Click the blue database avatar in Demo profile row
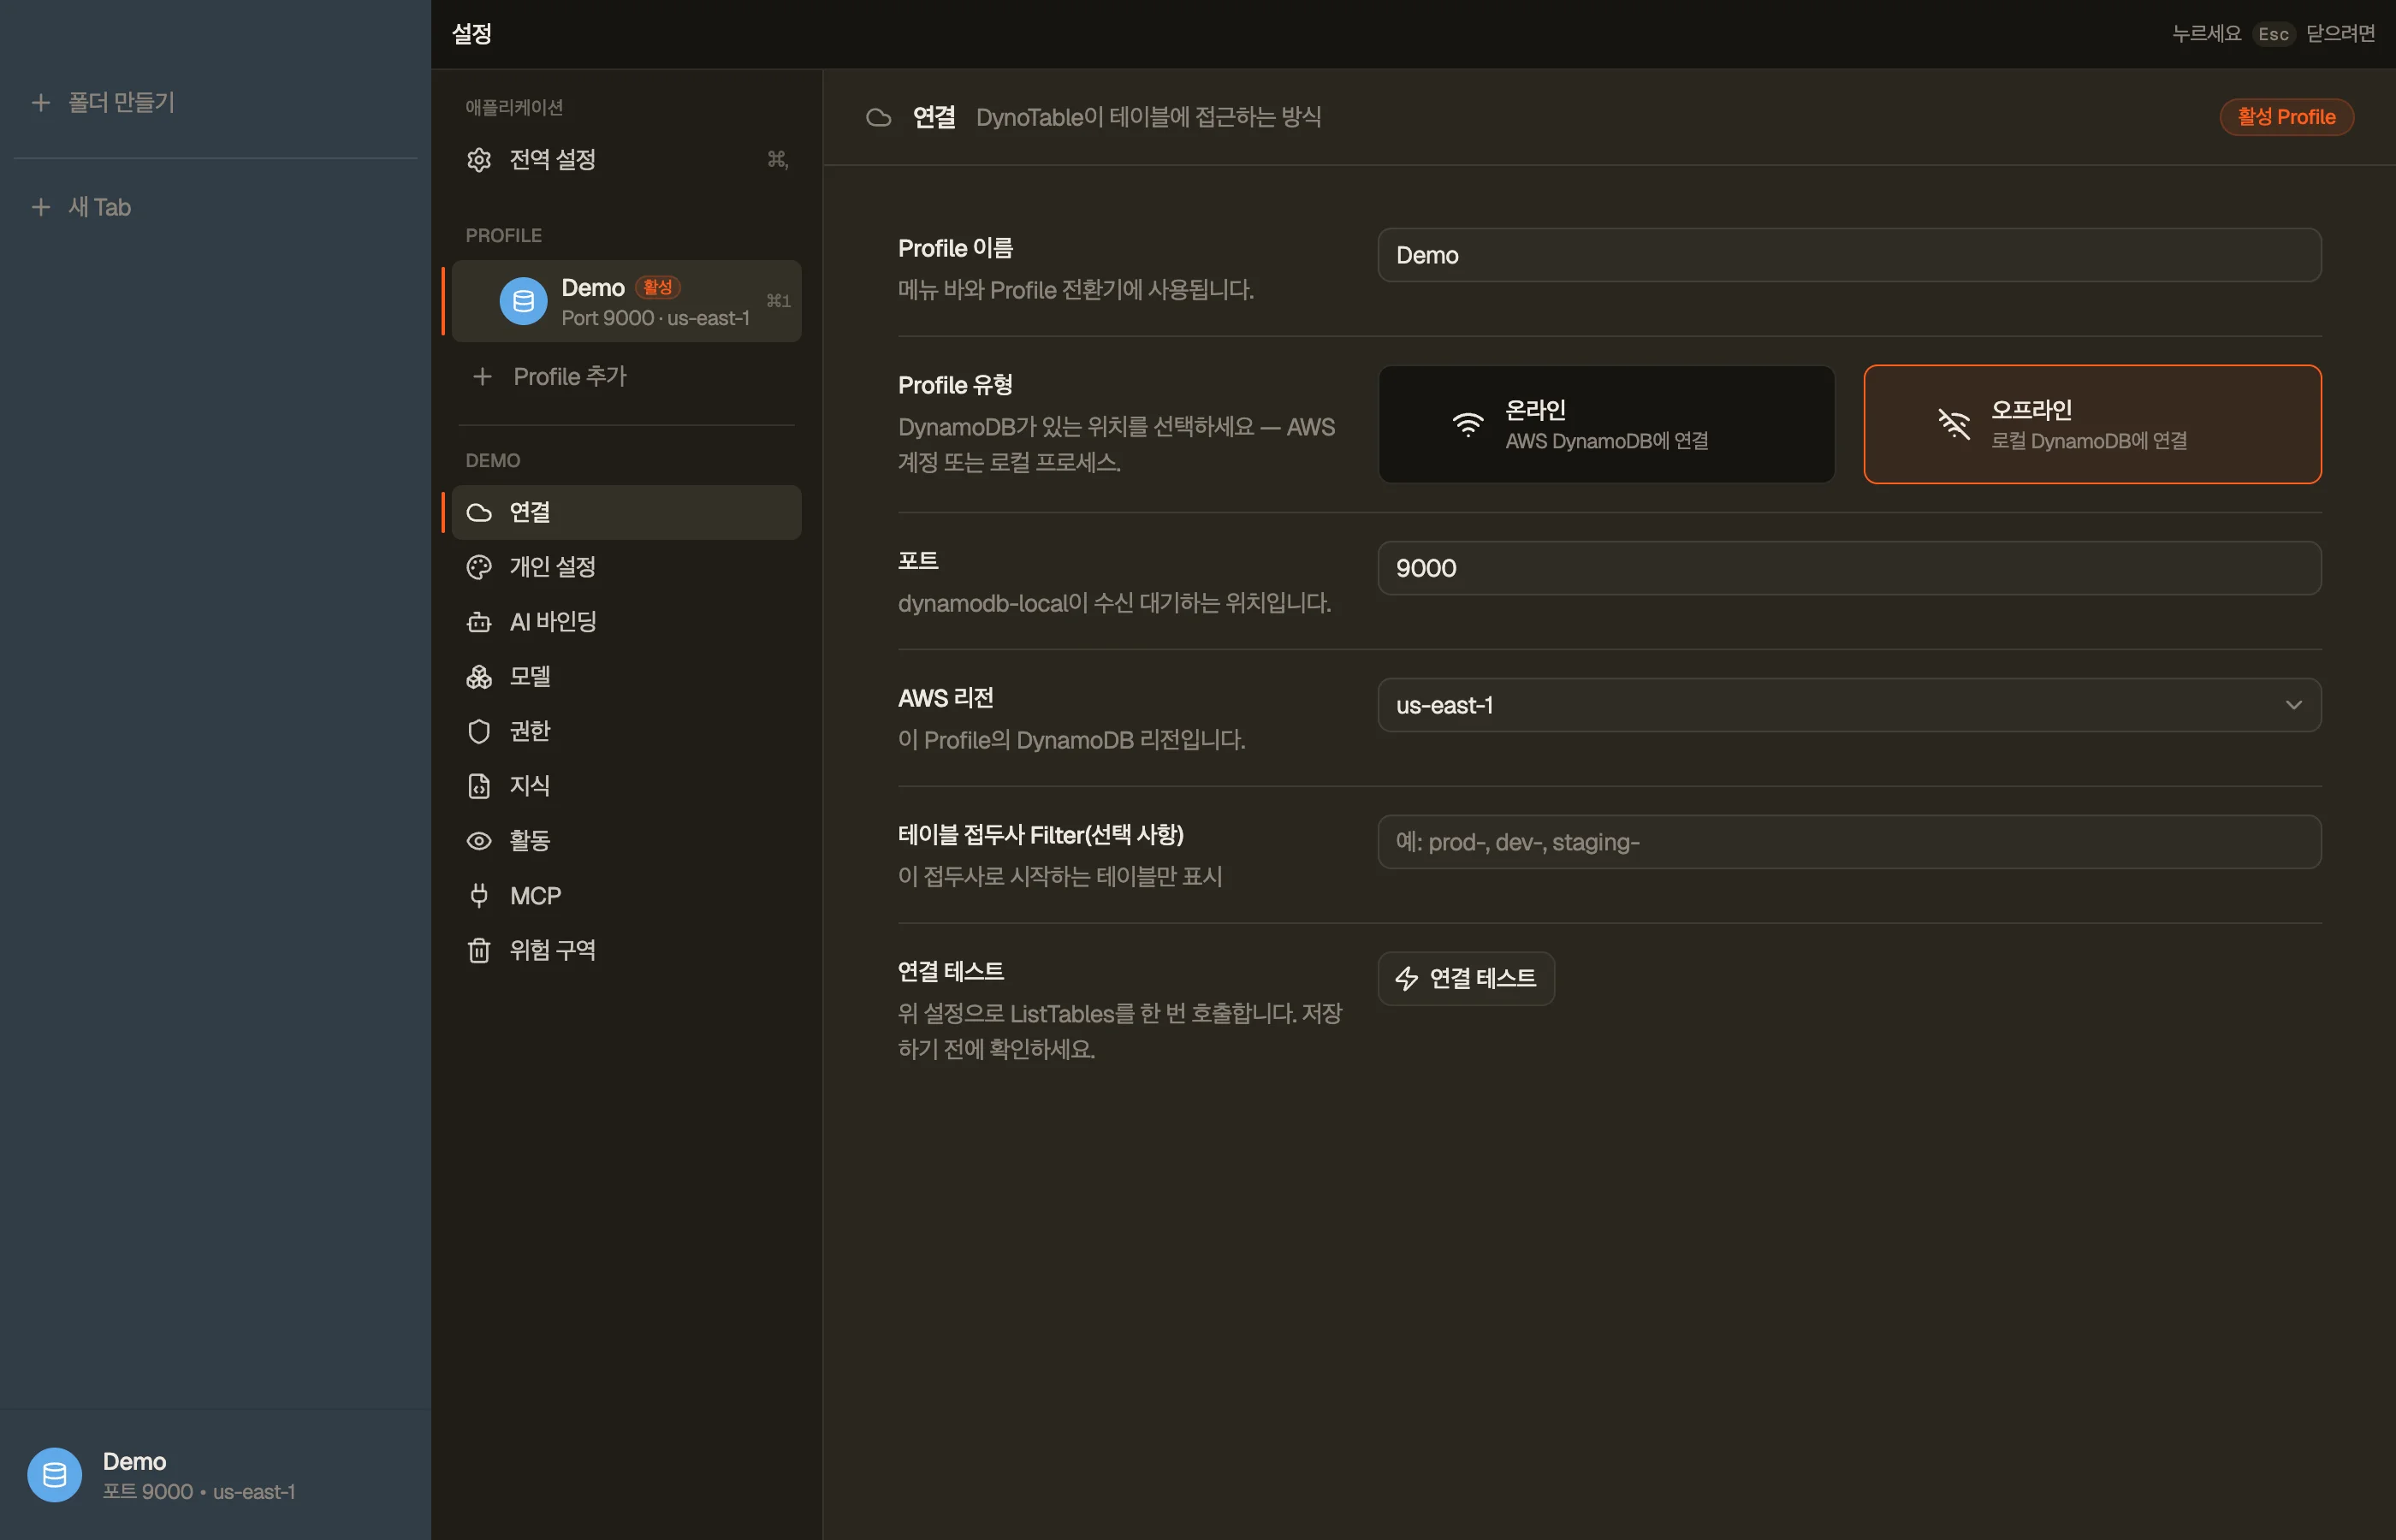 [523, 301]
